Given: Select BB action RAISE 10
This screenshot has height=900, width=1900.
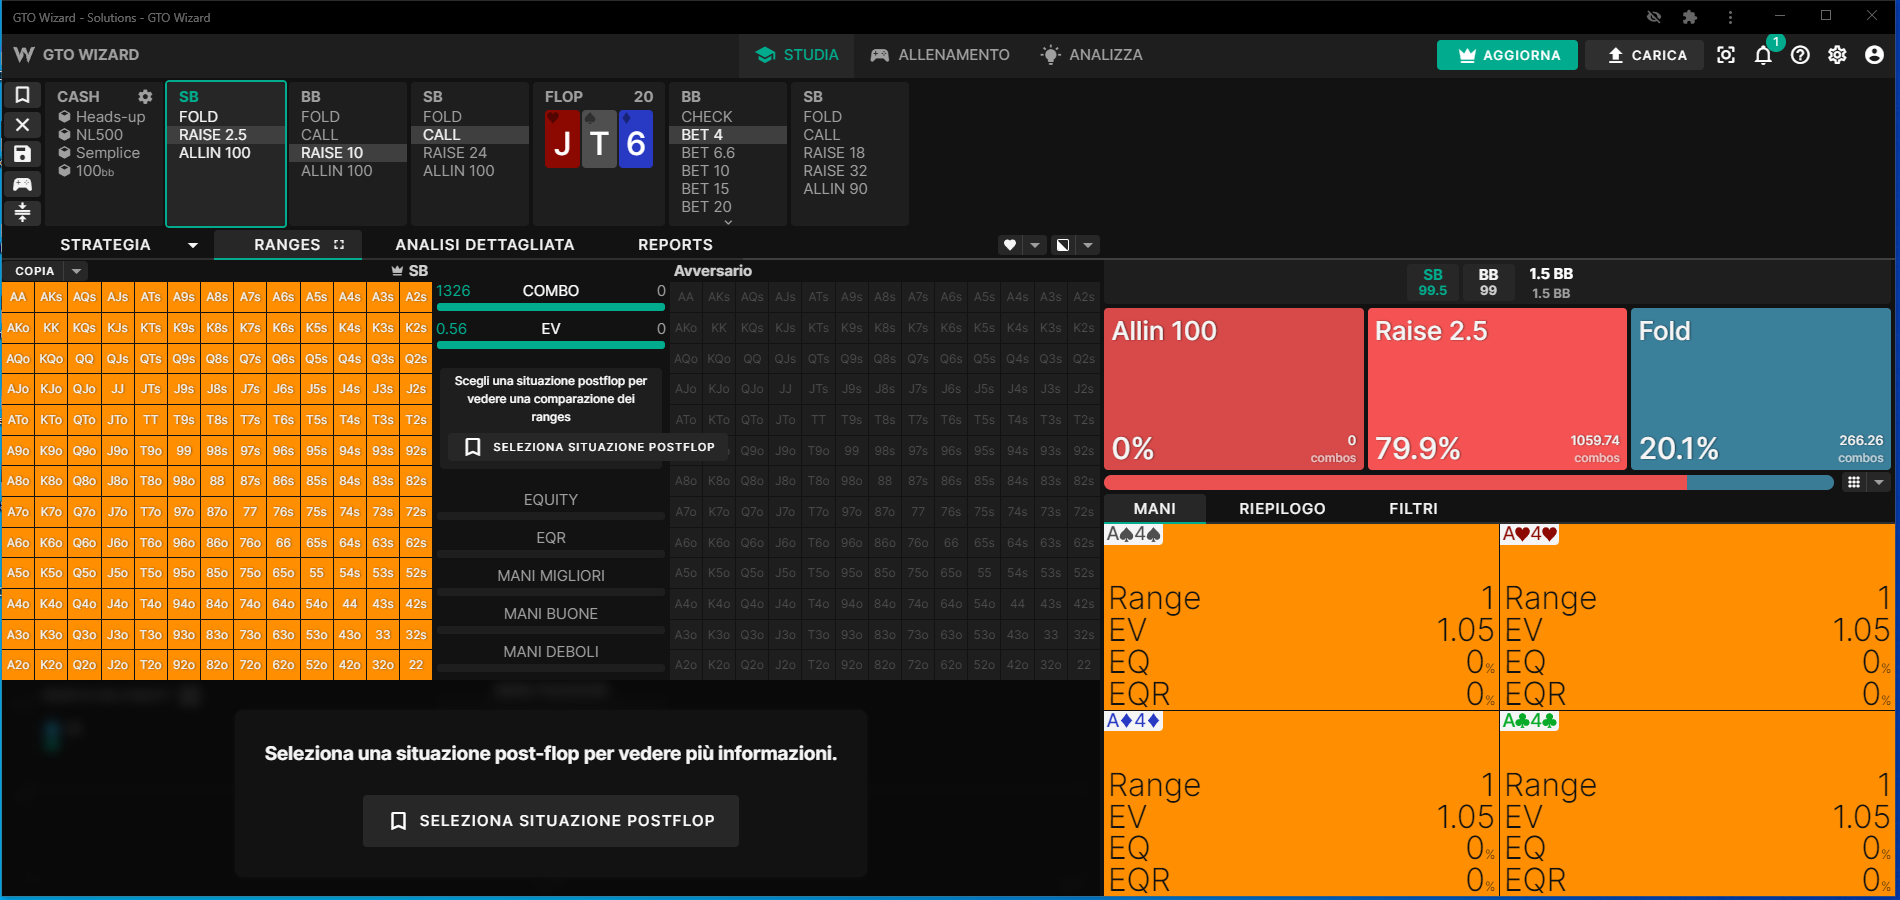Looking at the screenshot, I should [348, 153].
